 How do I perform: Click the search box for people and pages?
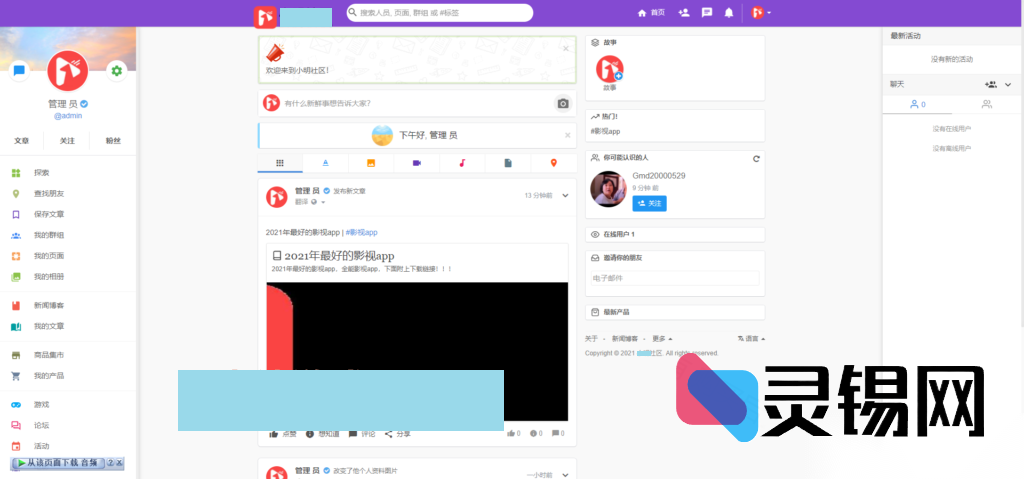(x=440, y=12)
